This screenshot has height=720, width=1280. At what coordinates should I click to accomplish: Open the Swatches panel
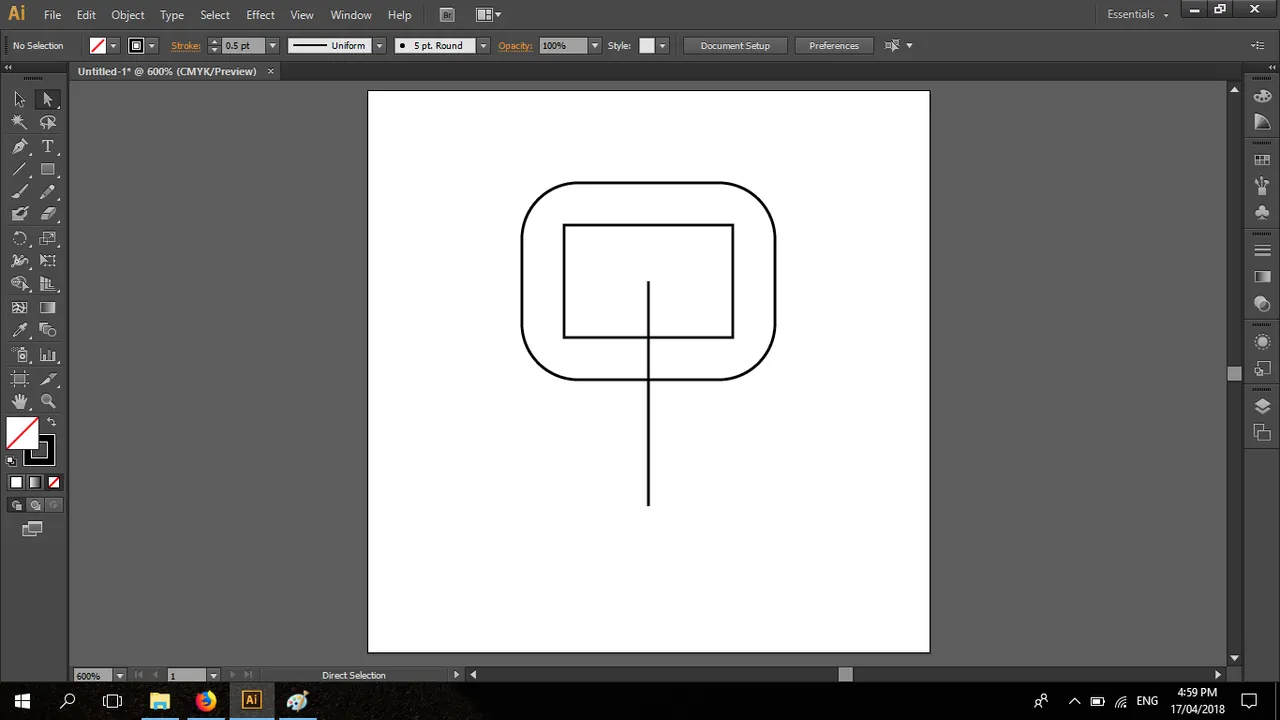[x=1262, y=160]
